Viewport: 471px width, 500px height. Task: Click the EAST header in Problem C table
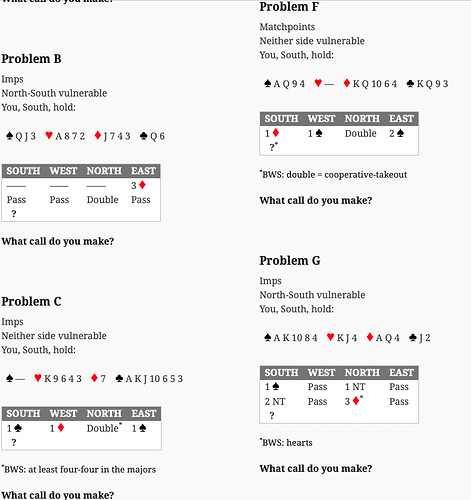coord(144,413)
